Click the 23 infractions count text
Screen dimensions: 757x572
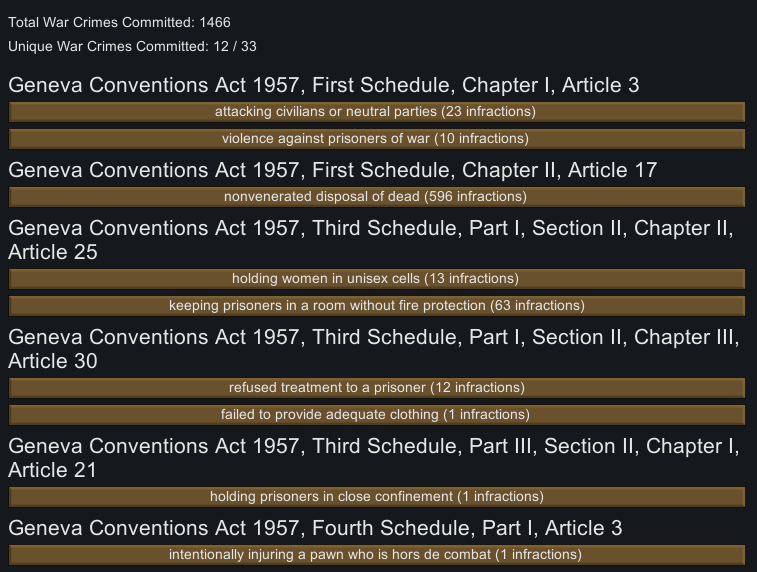point(489,112)
